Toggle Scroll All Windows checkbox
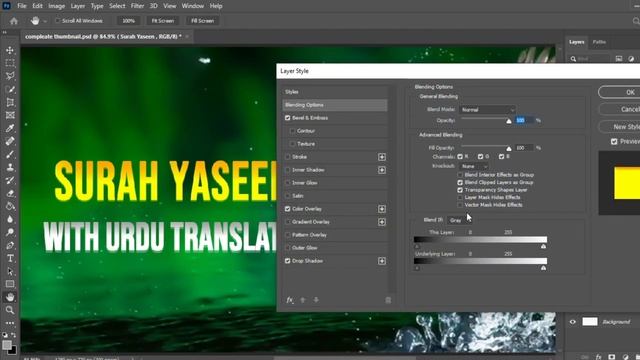 click(x=58, y=20)
